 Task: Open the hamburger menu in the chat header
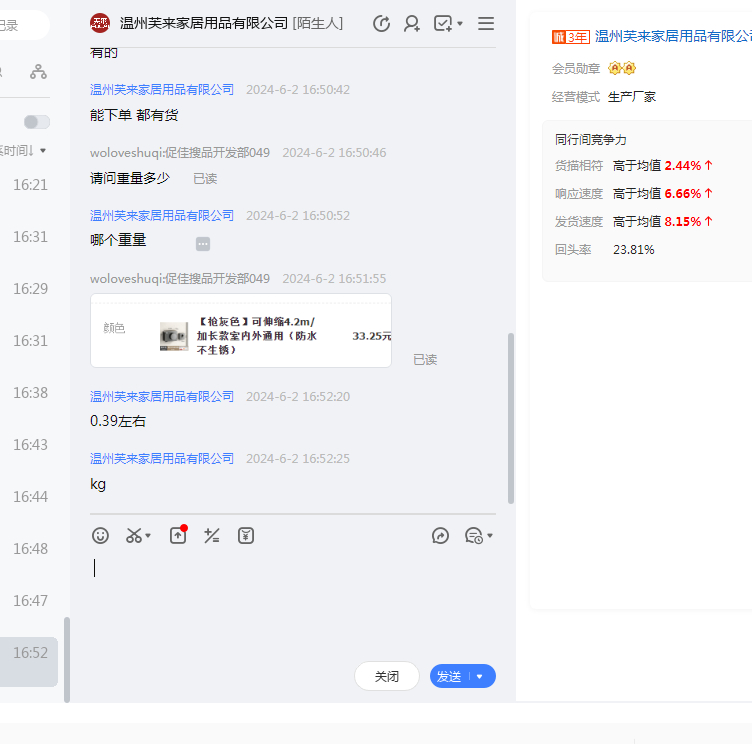(486, 23)
